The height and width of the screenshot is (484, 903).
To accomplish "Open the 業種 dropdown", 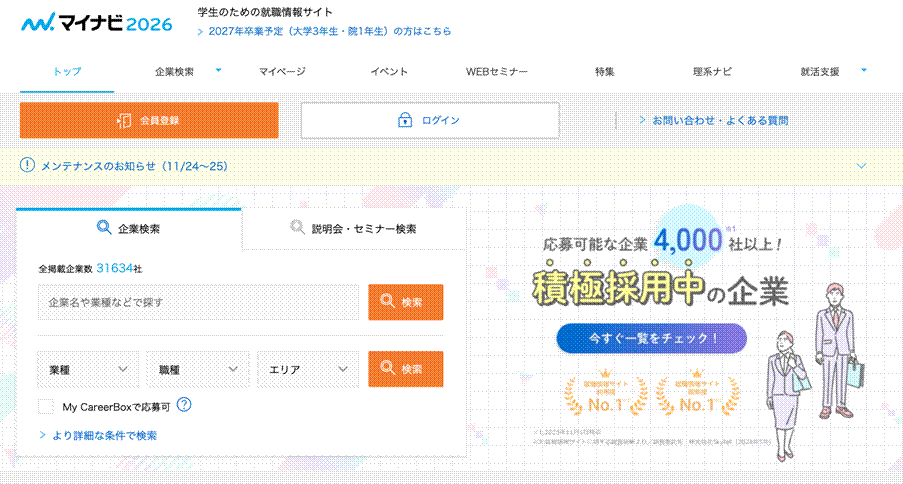I will pyautogui.click(x=88, y=369).
